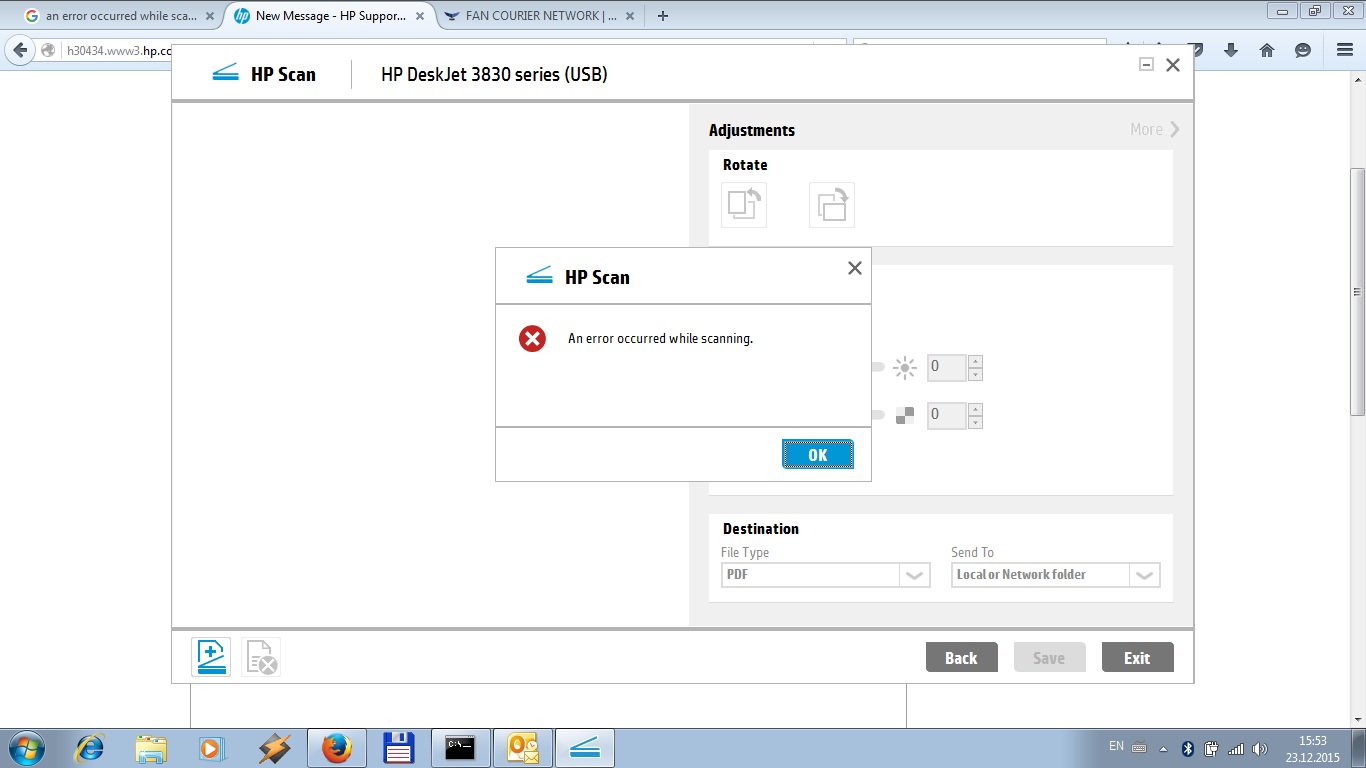Add a new scan page
Image resolution: width=1366 pixels, height=768 pixels.
(211, 657)
